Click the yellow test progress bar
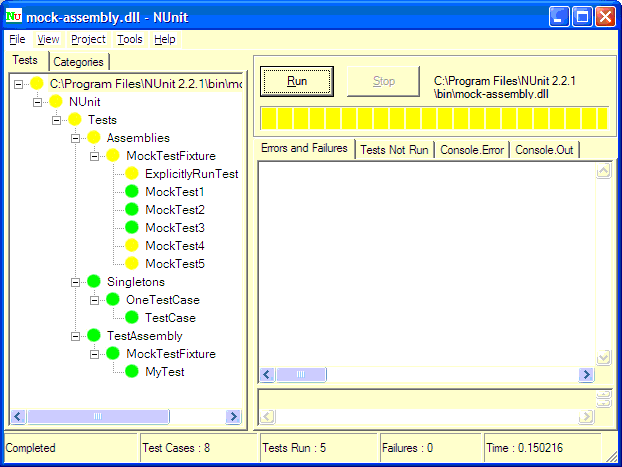 [x=434, y=118]
